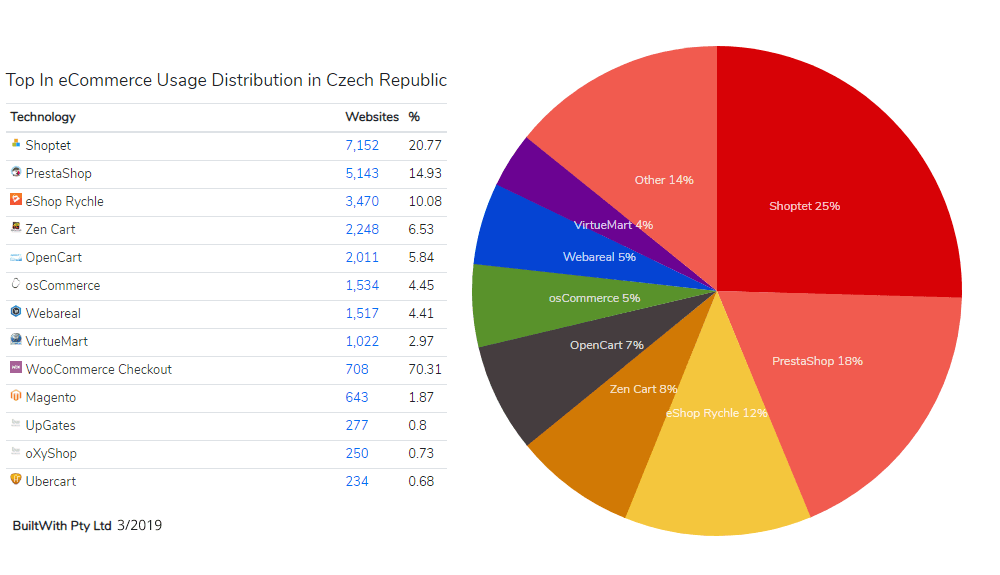This screenshot has height=575, width=1000.
Task: Open the 643 Magento websites link
Action: point(356,398)
